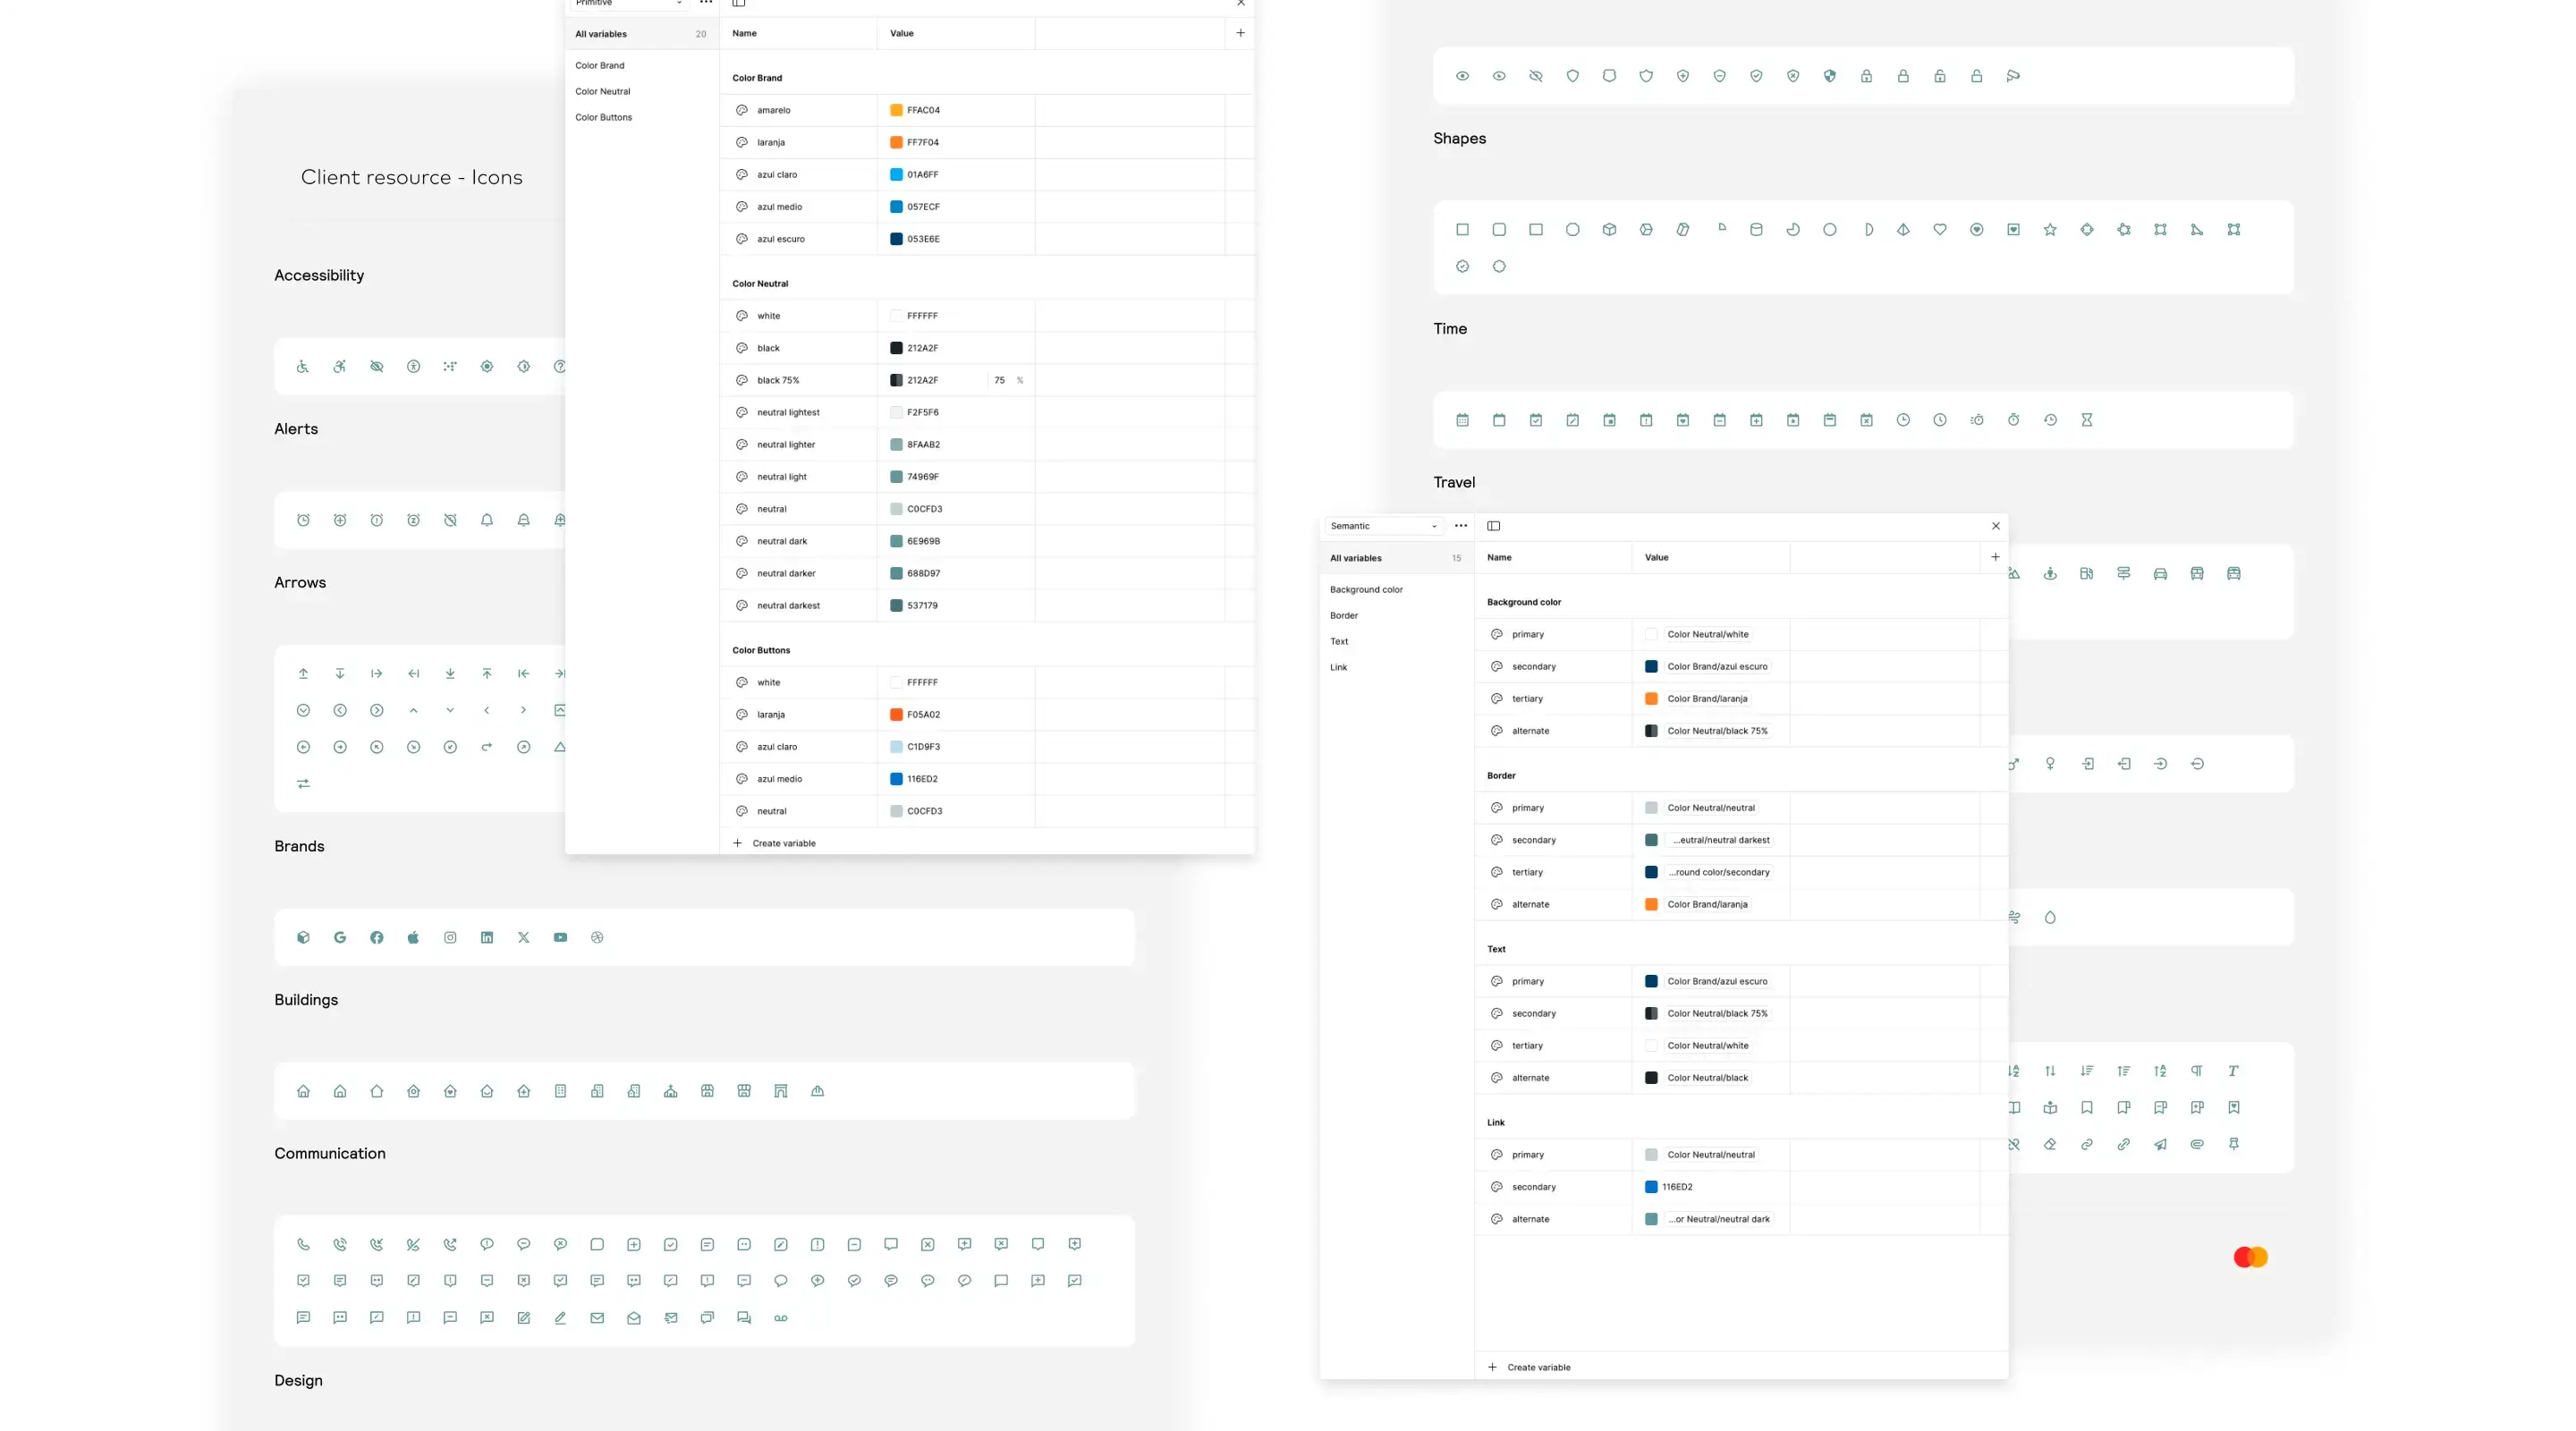Image resolution: width=2576 pixels, height=1431 pixels.
Task: Select the LinkedIn brand icon
Action: point(487,937)
